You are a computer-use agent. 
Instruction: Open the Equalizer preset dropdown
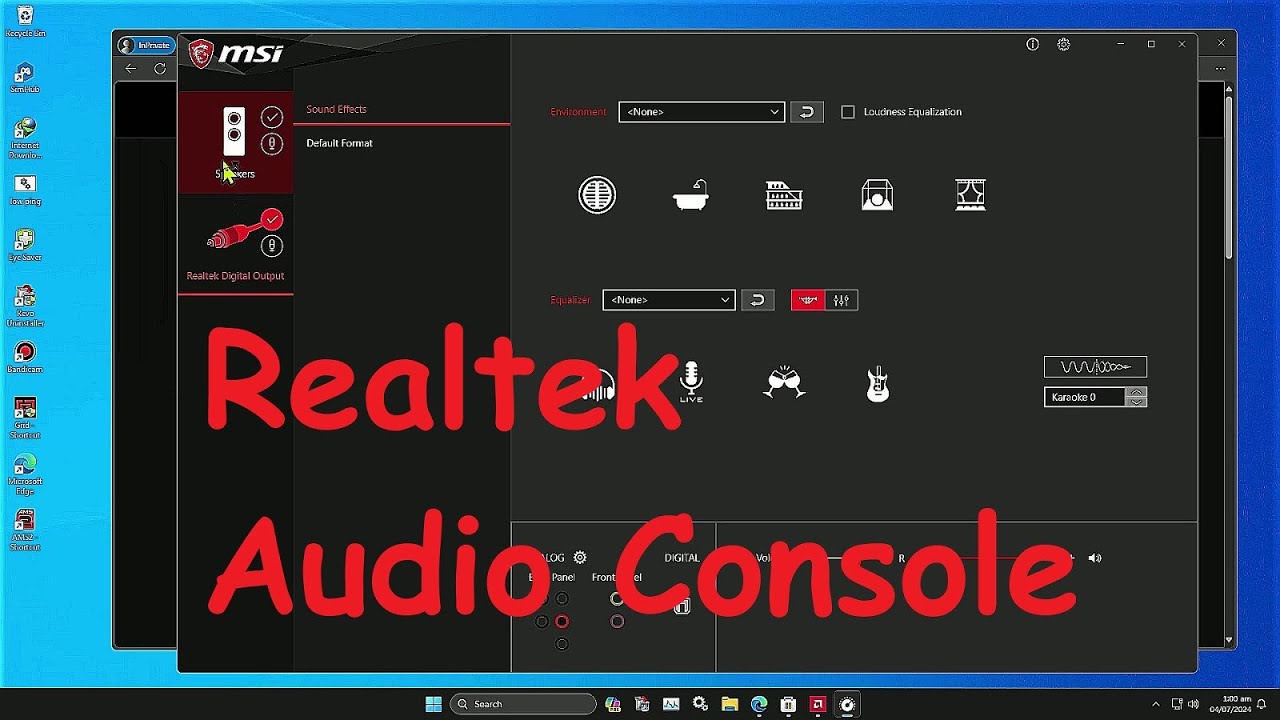668,299
